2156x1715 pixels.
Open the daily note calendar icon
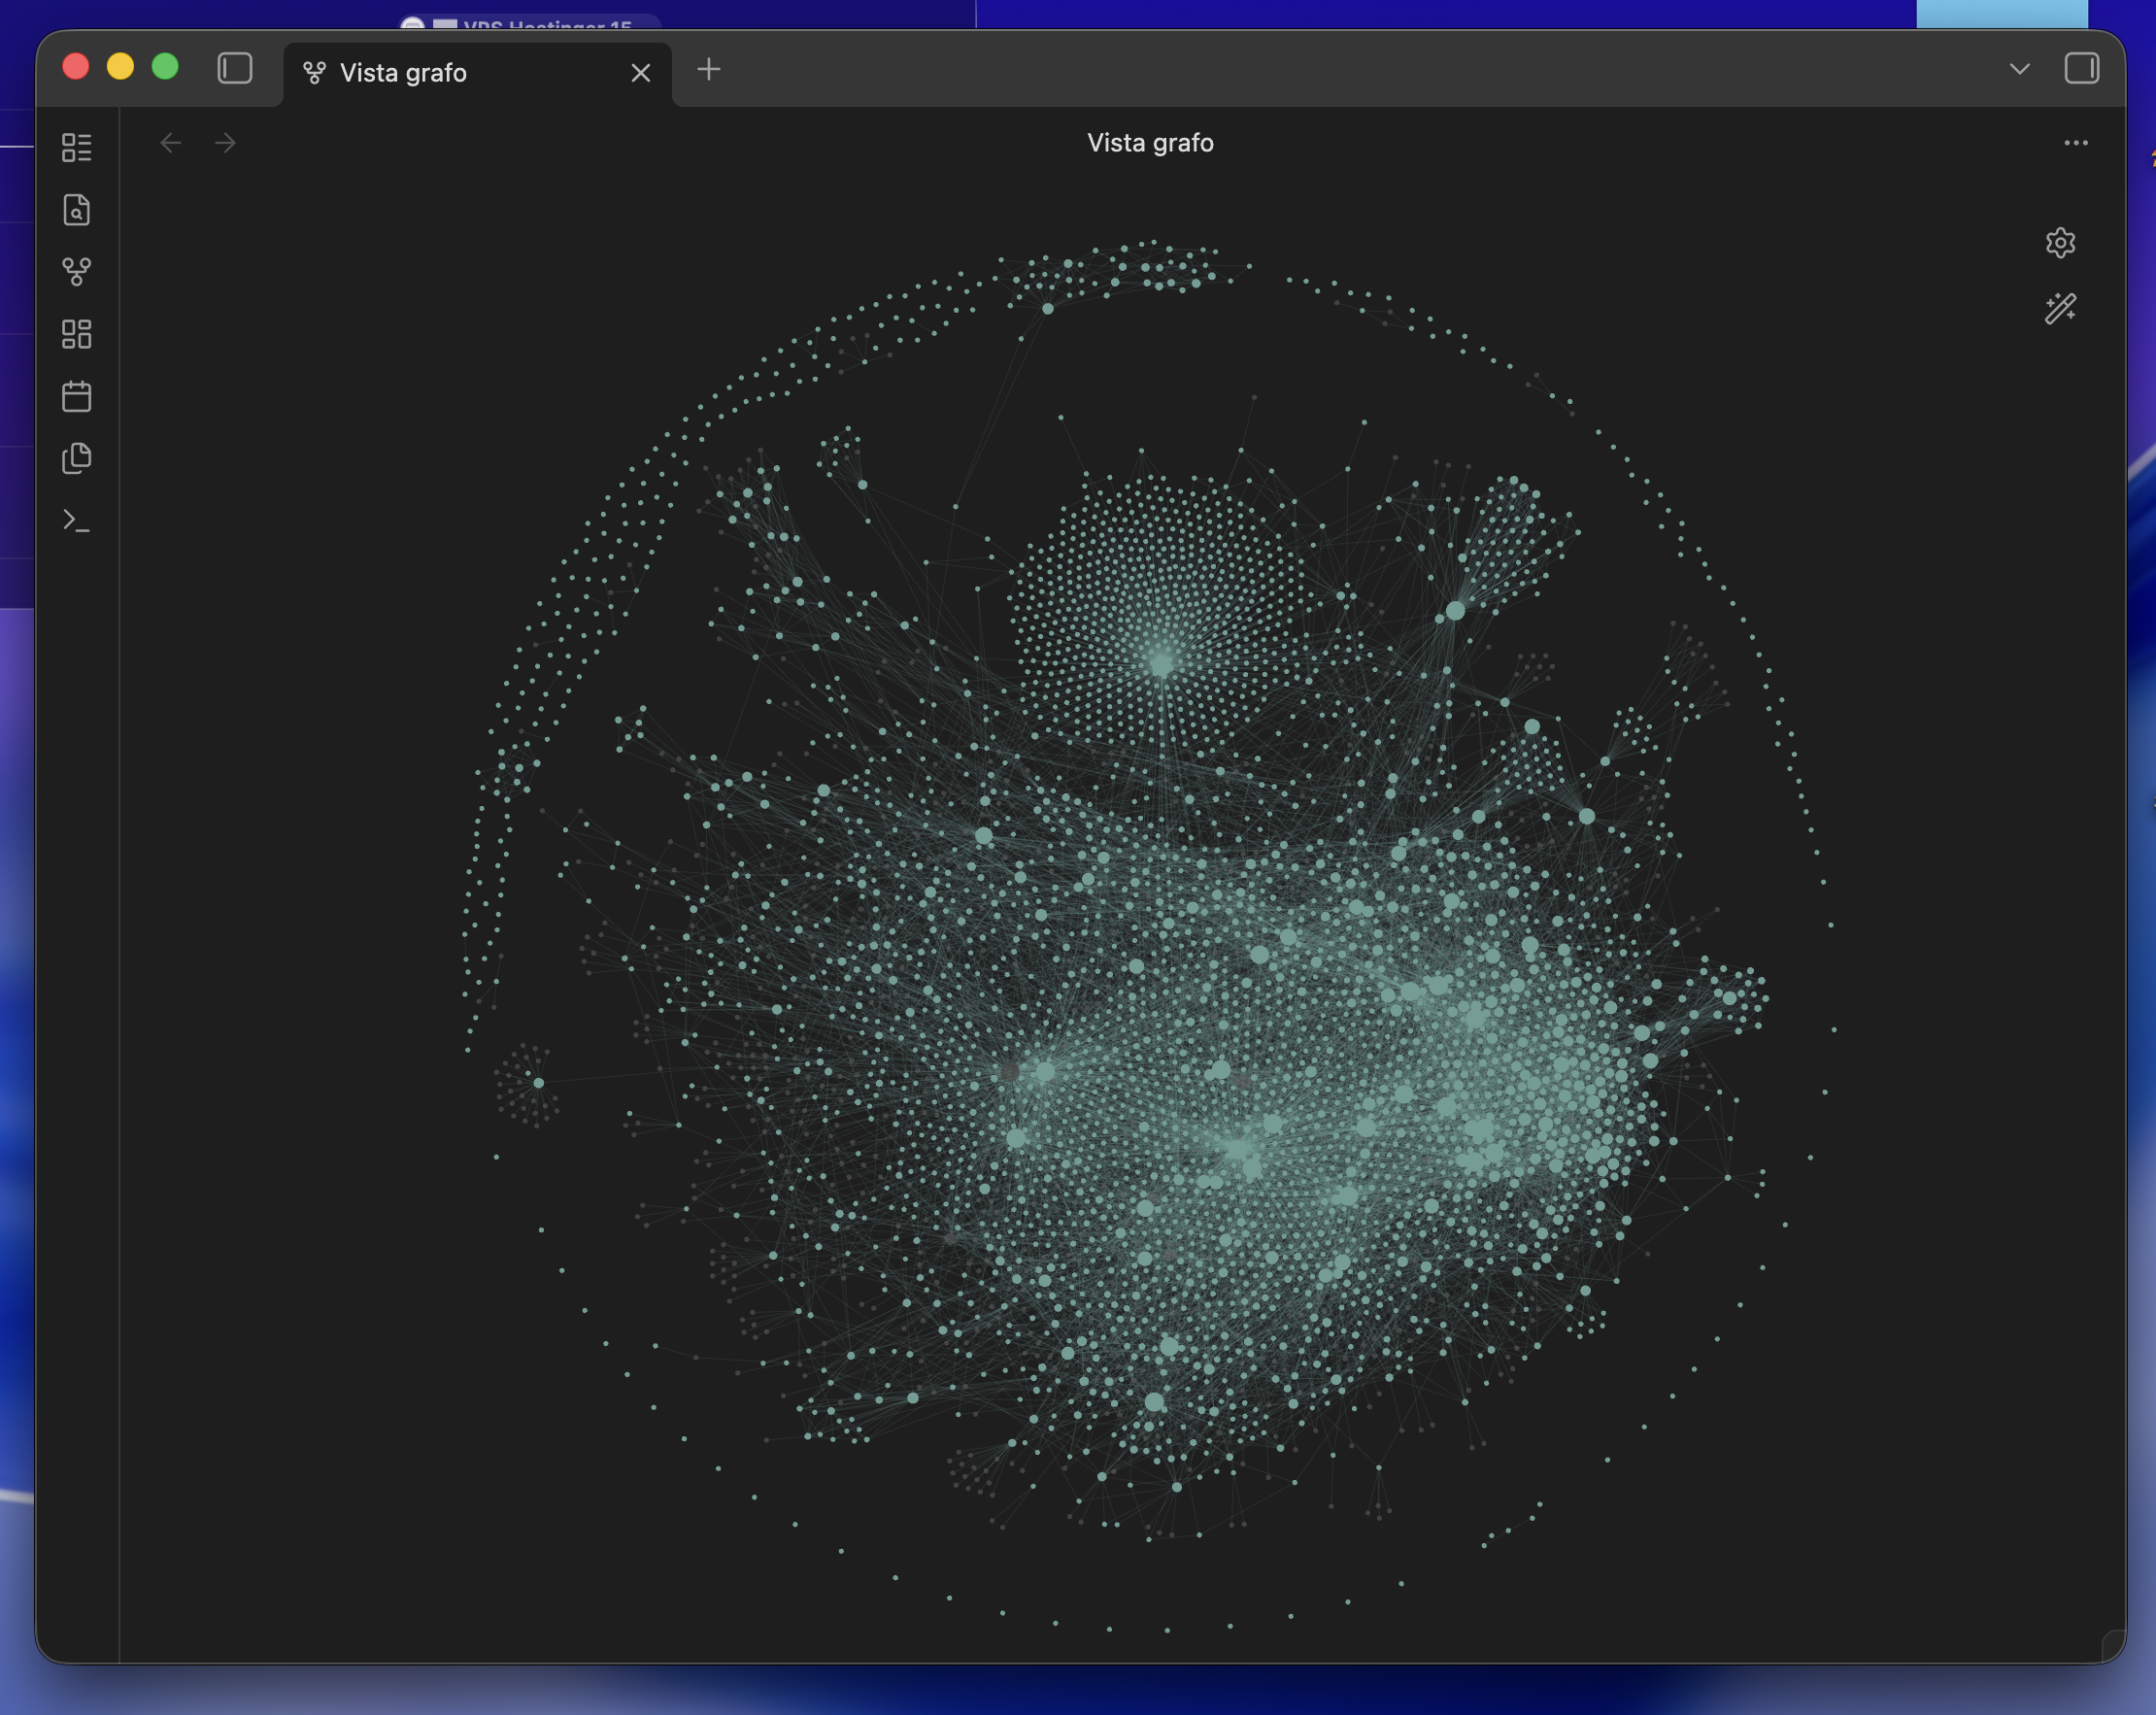(77, 396)
